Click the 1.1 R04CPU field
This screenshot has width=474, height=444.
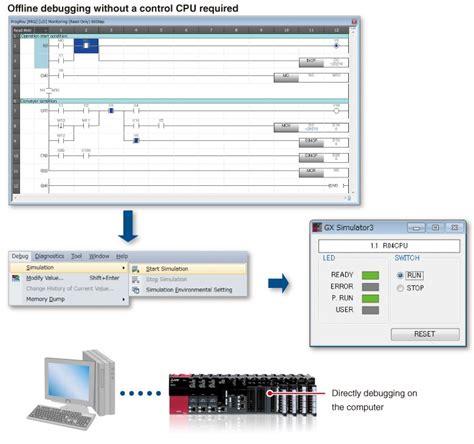[389, 246]
